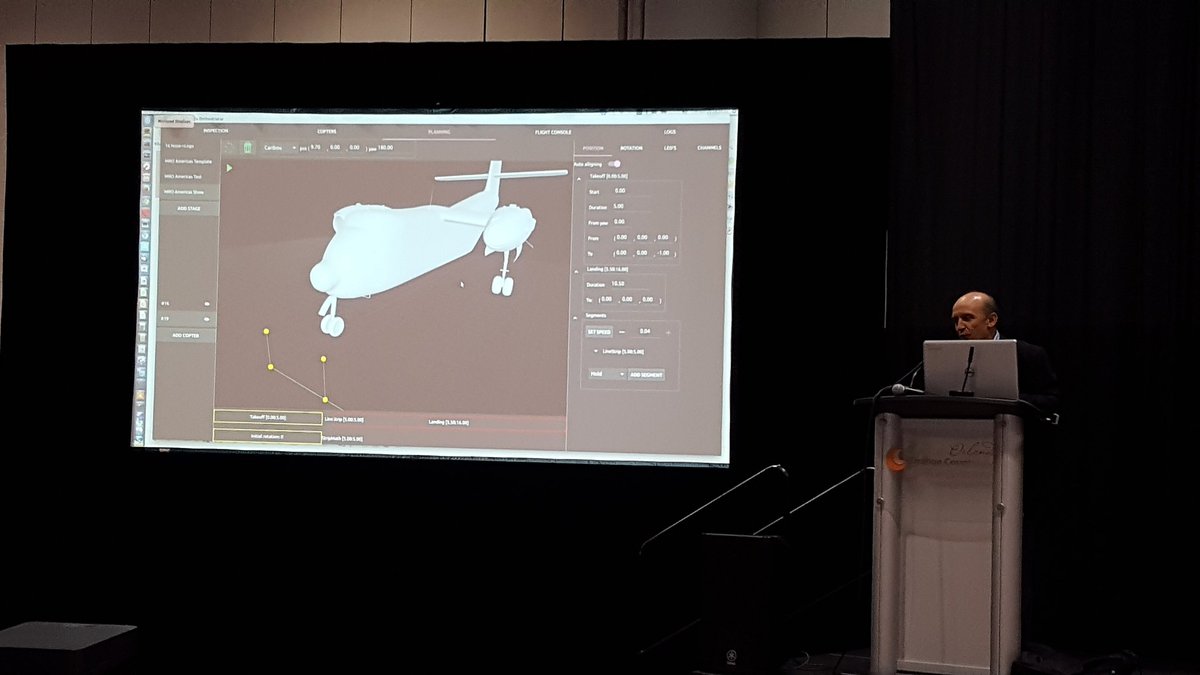Screen dimensions: 1200x675
Task: Switch to the LED'S sub-tab
Action: pos(670,148)
